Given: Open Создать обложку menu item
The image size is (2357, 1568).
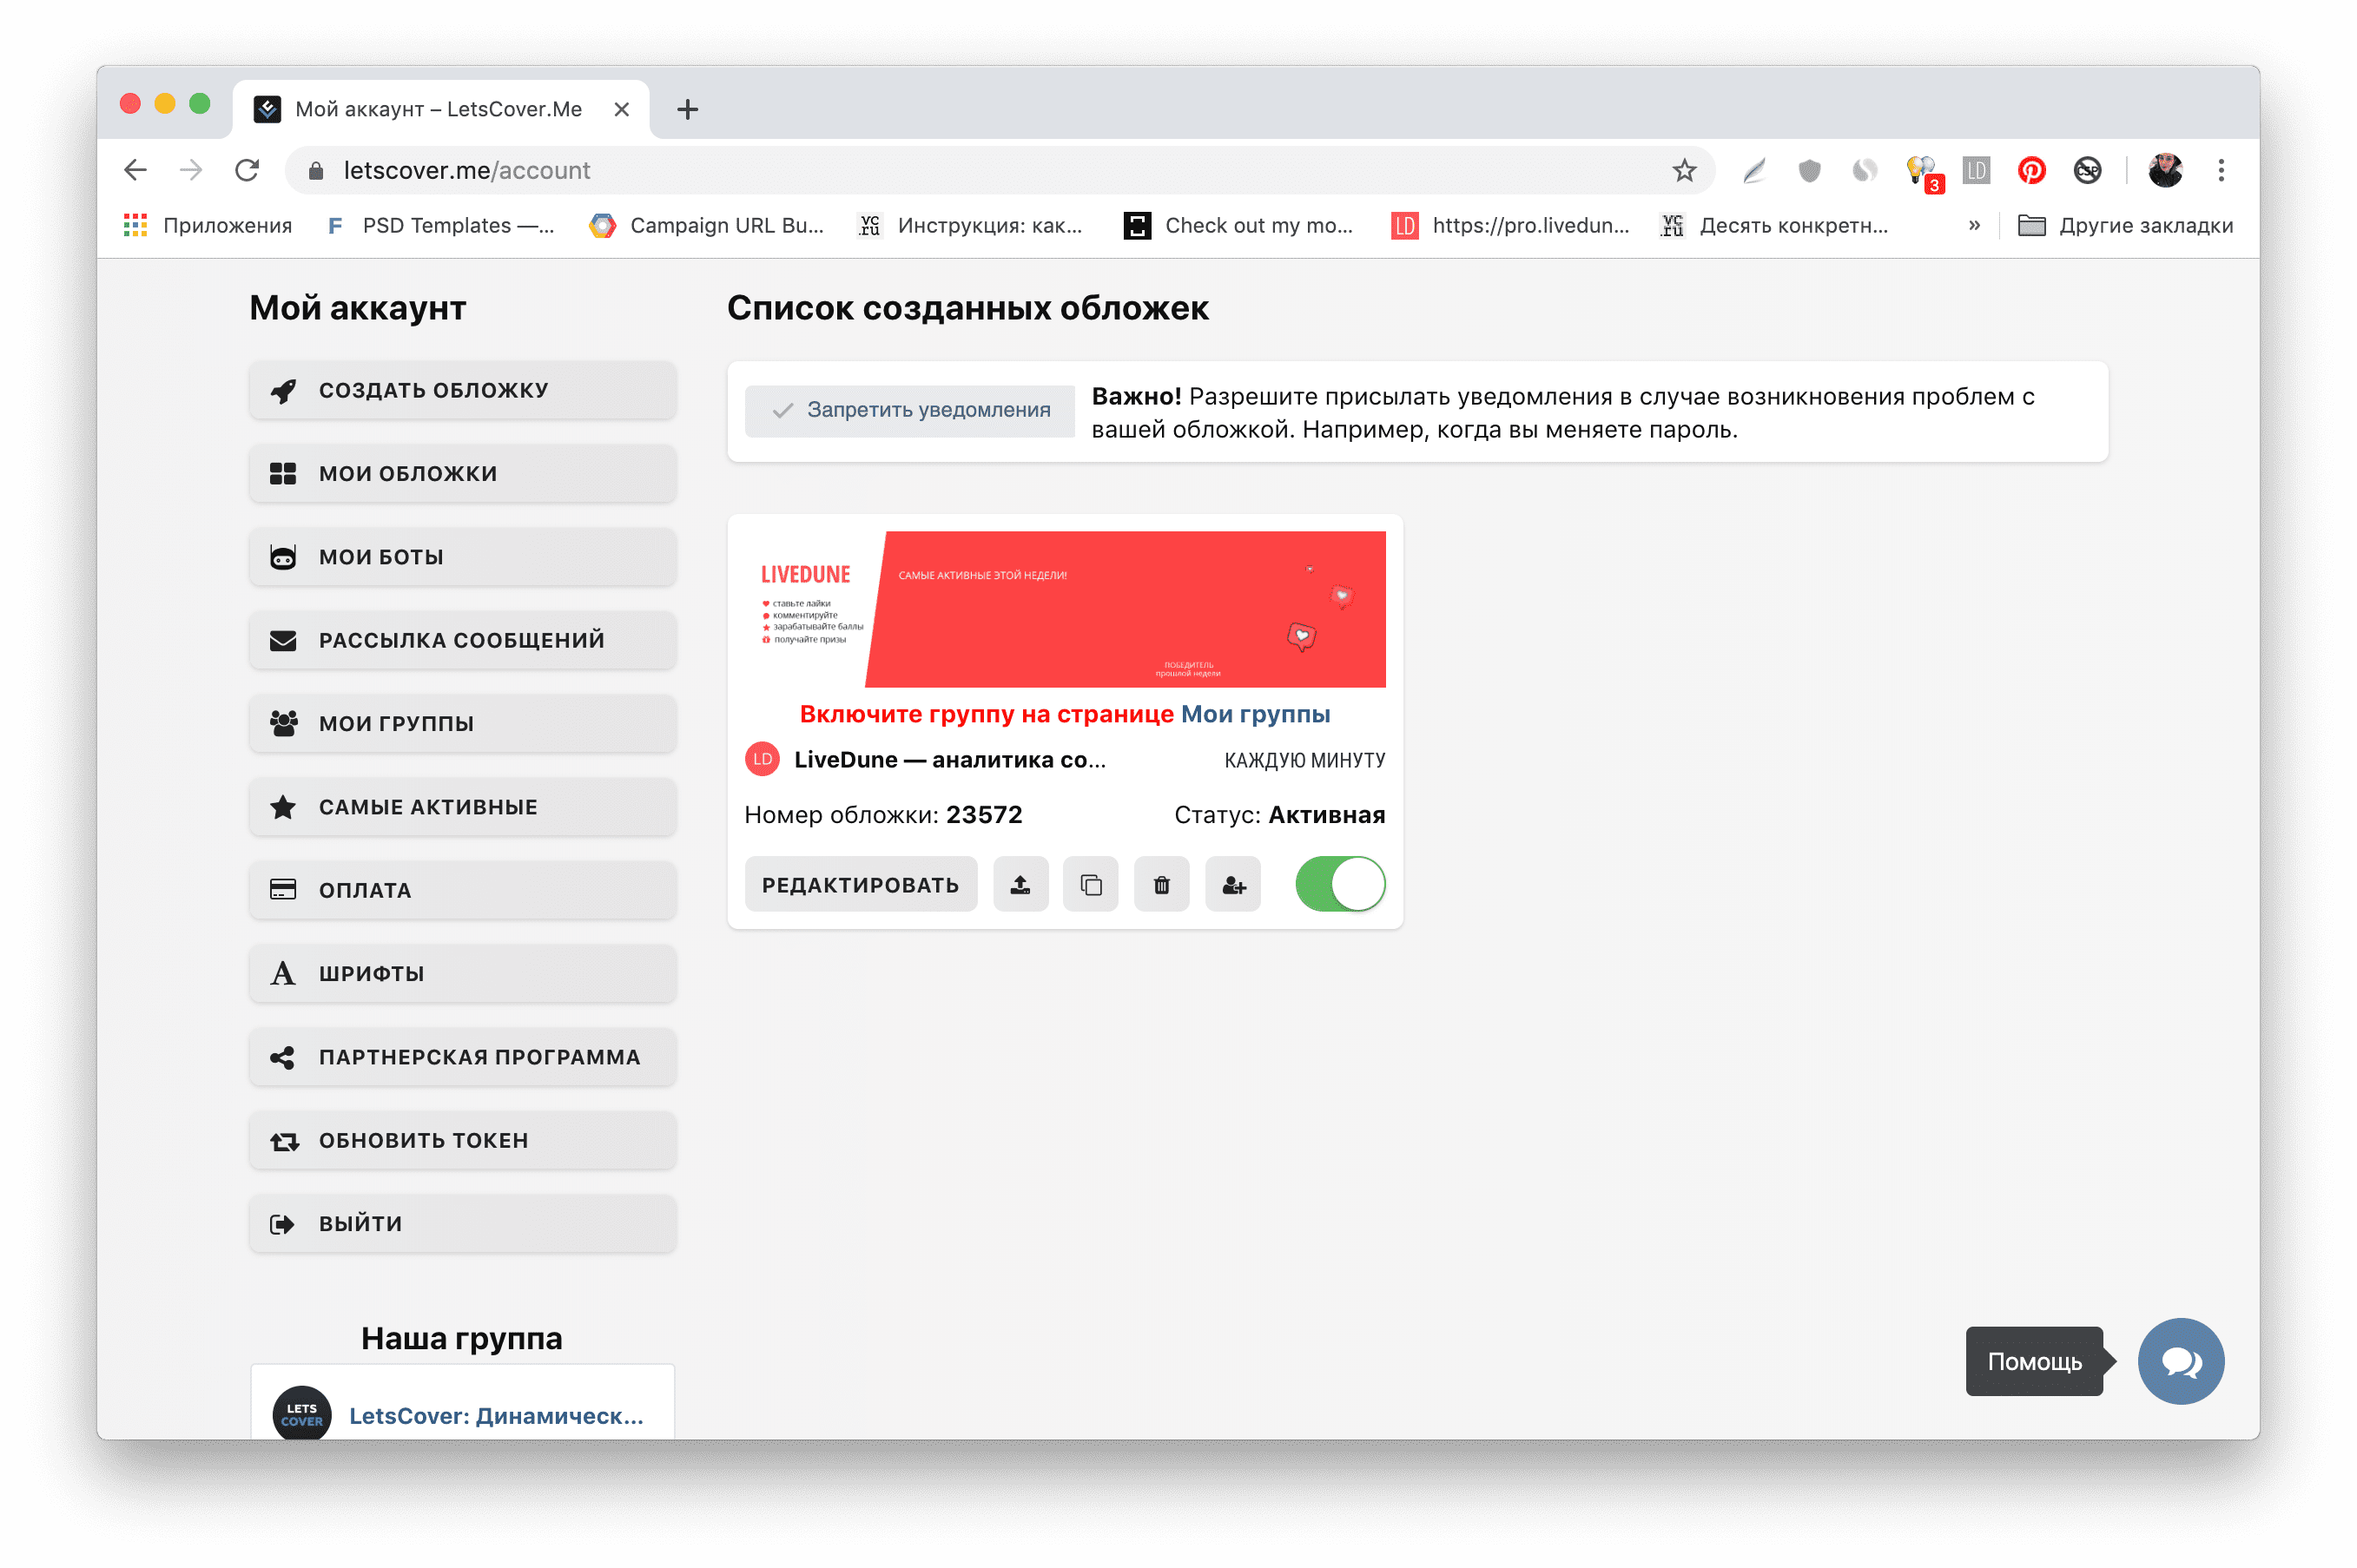Looking at the screenshot, I should click(462, 390).
